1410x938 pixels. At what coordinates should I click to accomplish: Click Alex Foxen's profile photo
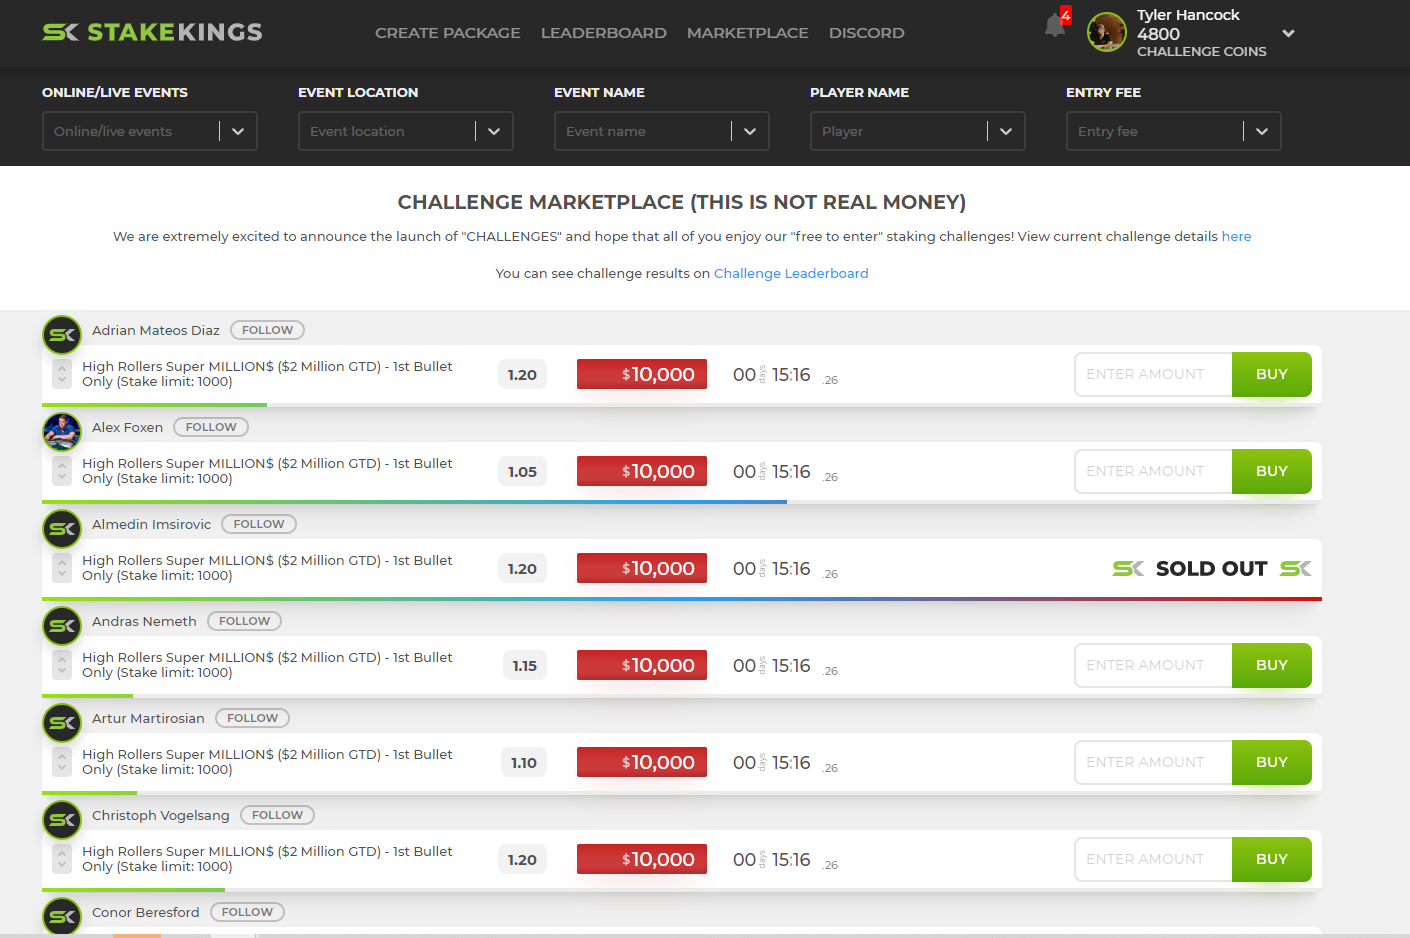point(62,432)
